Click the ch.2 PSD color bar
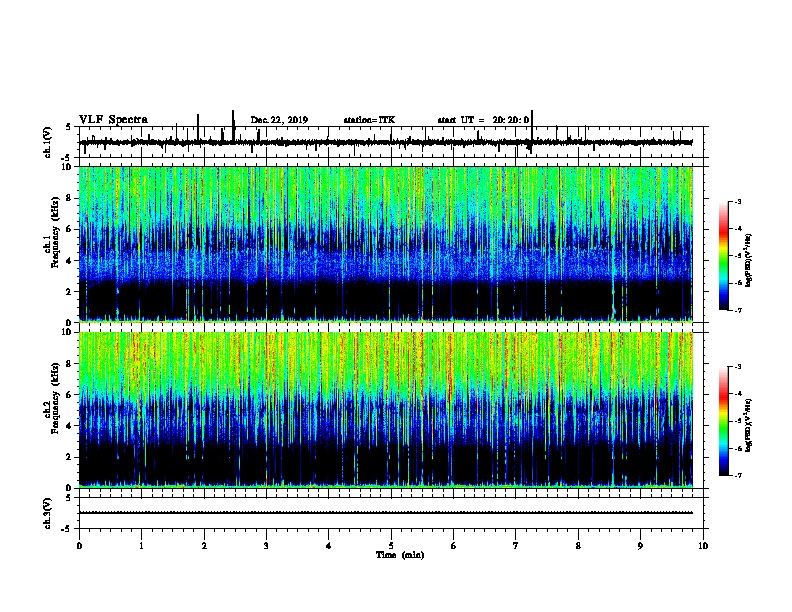Viewport: 792px width, 612px height. (x=724, y=421)
